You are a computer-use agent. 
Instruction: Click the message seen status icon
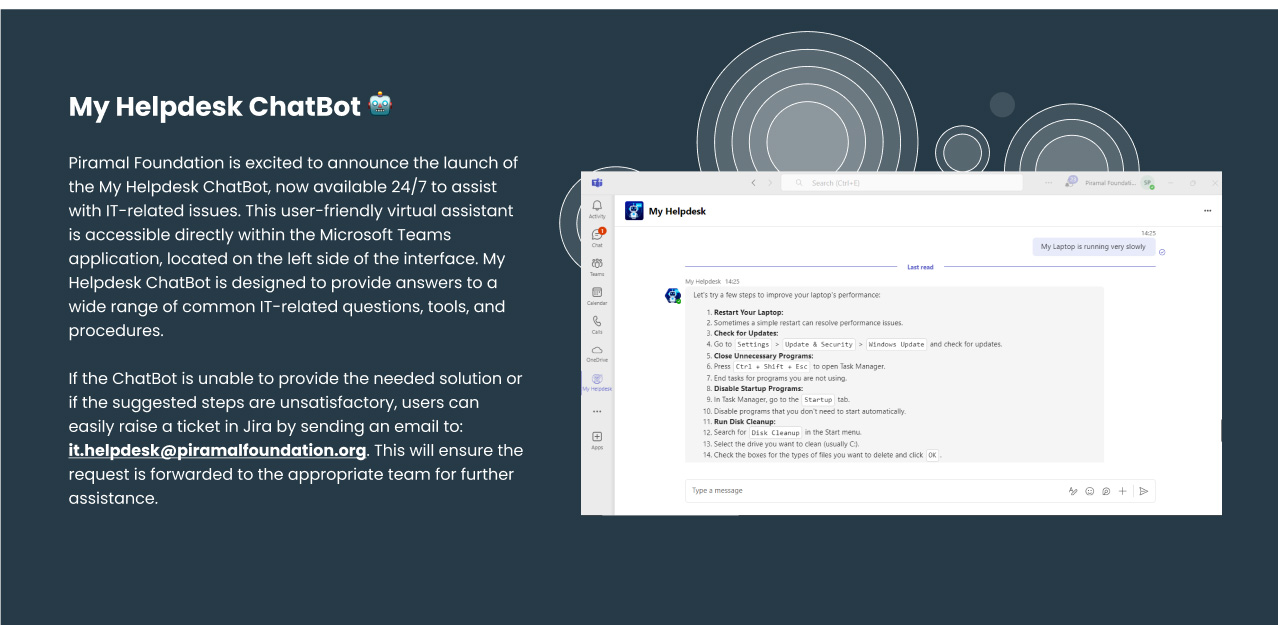pos(1162,252)
